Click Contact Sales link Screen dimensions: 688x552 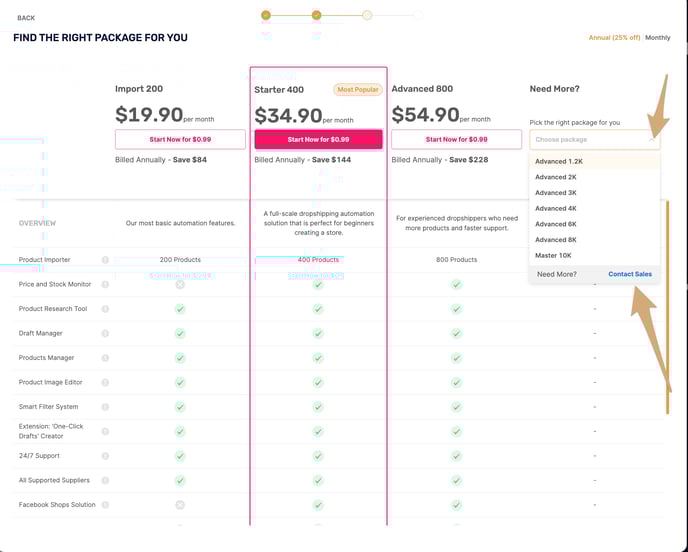[630, 274]
